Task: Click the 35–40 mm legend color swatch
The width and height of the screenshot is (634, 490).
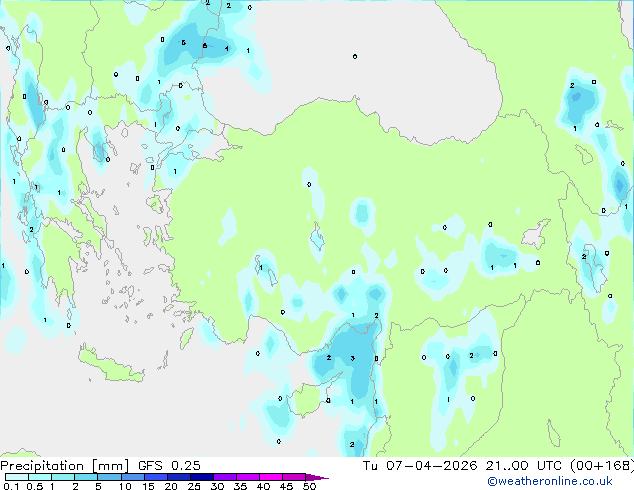Action: (x=247, y=477)
